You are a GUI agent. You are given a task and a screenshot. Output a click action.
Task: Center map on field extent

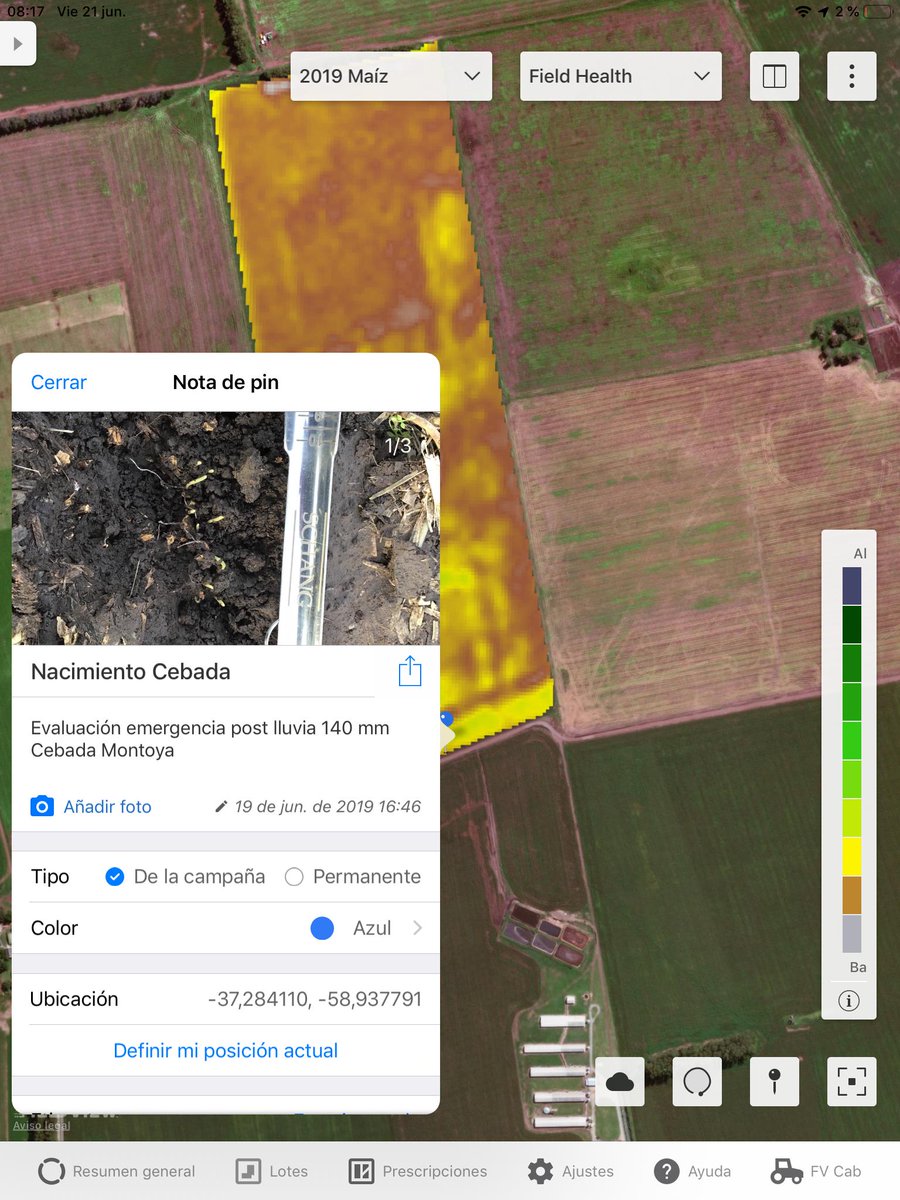click(x=852, y=1081)
